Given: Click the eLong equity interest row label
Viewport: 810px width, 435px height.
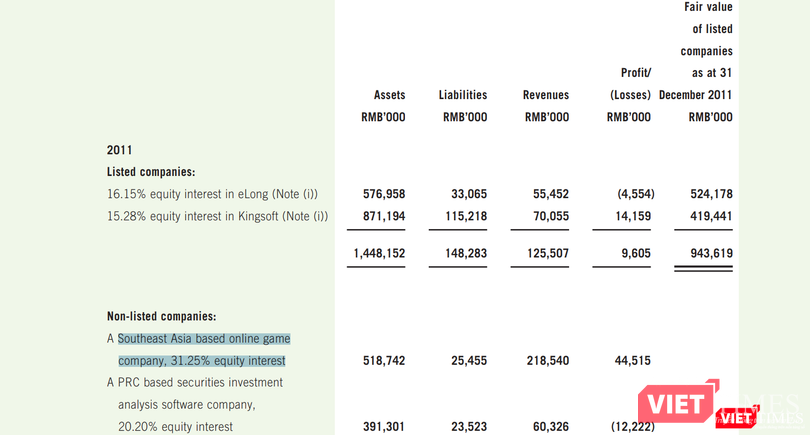Looking at the screenshot, I should click(218, 193).
